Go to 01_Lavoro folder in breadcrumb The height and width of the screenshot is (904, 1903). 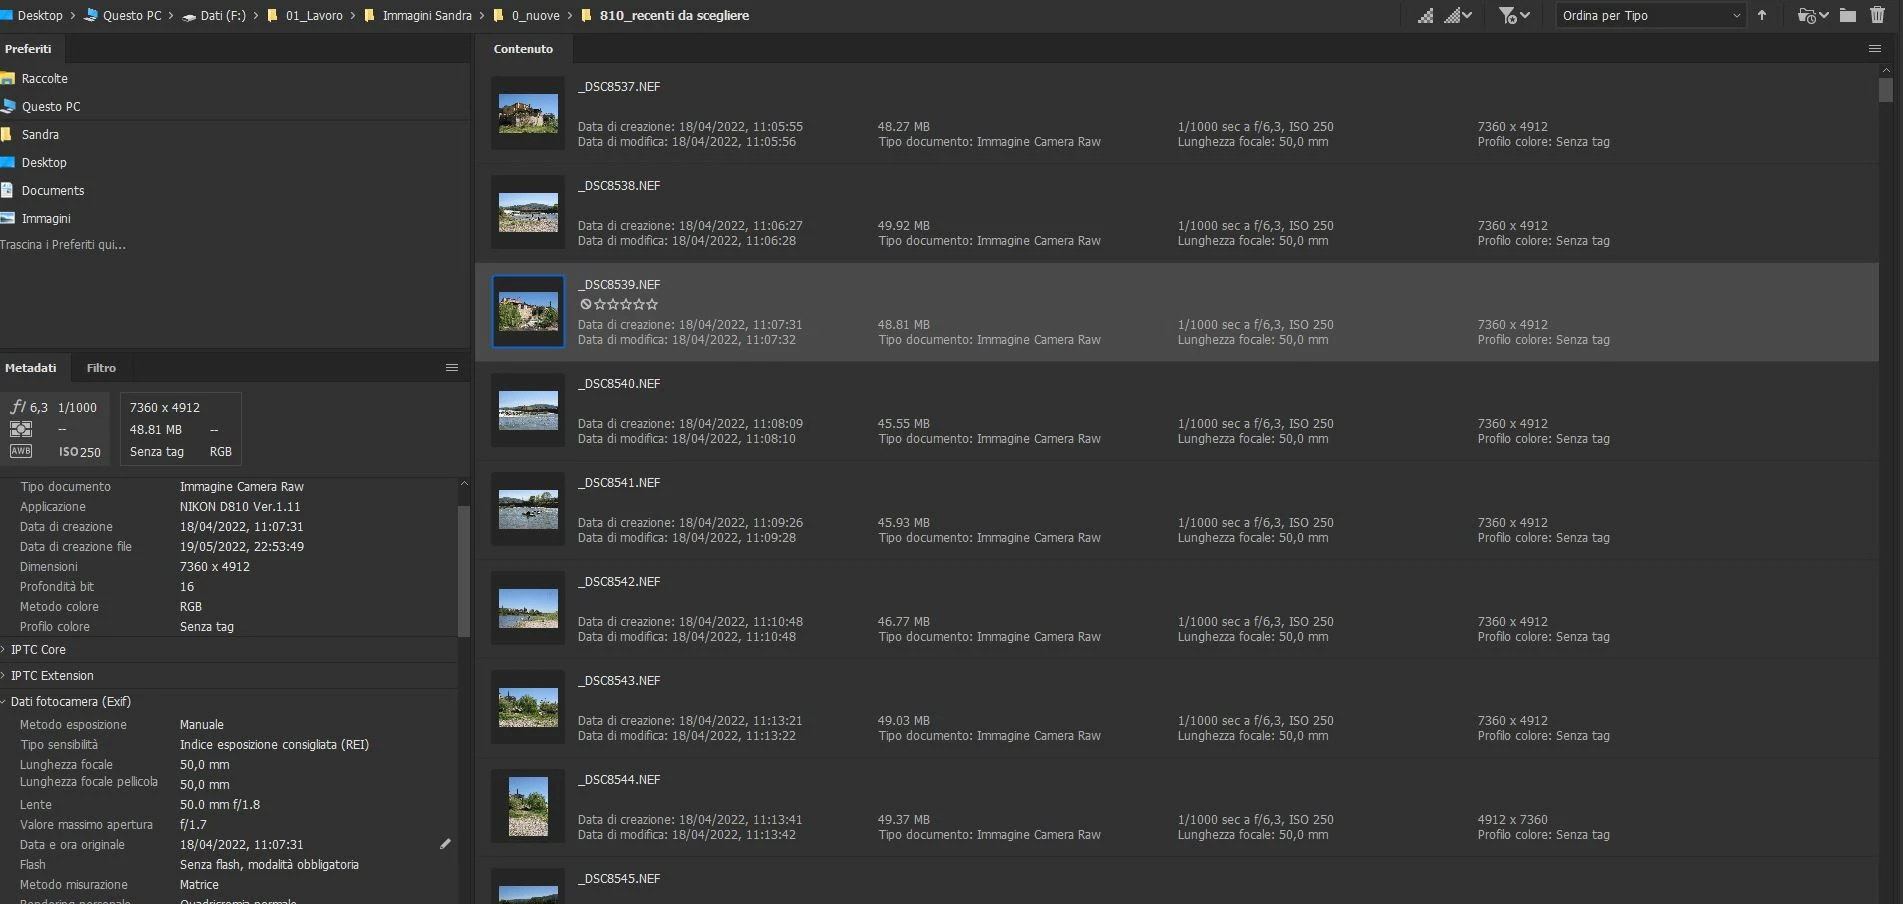point(314,15)
